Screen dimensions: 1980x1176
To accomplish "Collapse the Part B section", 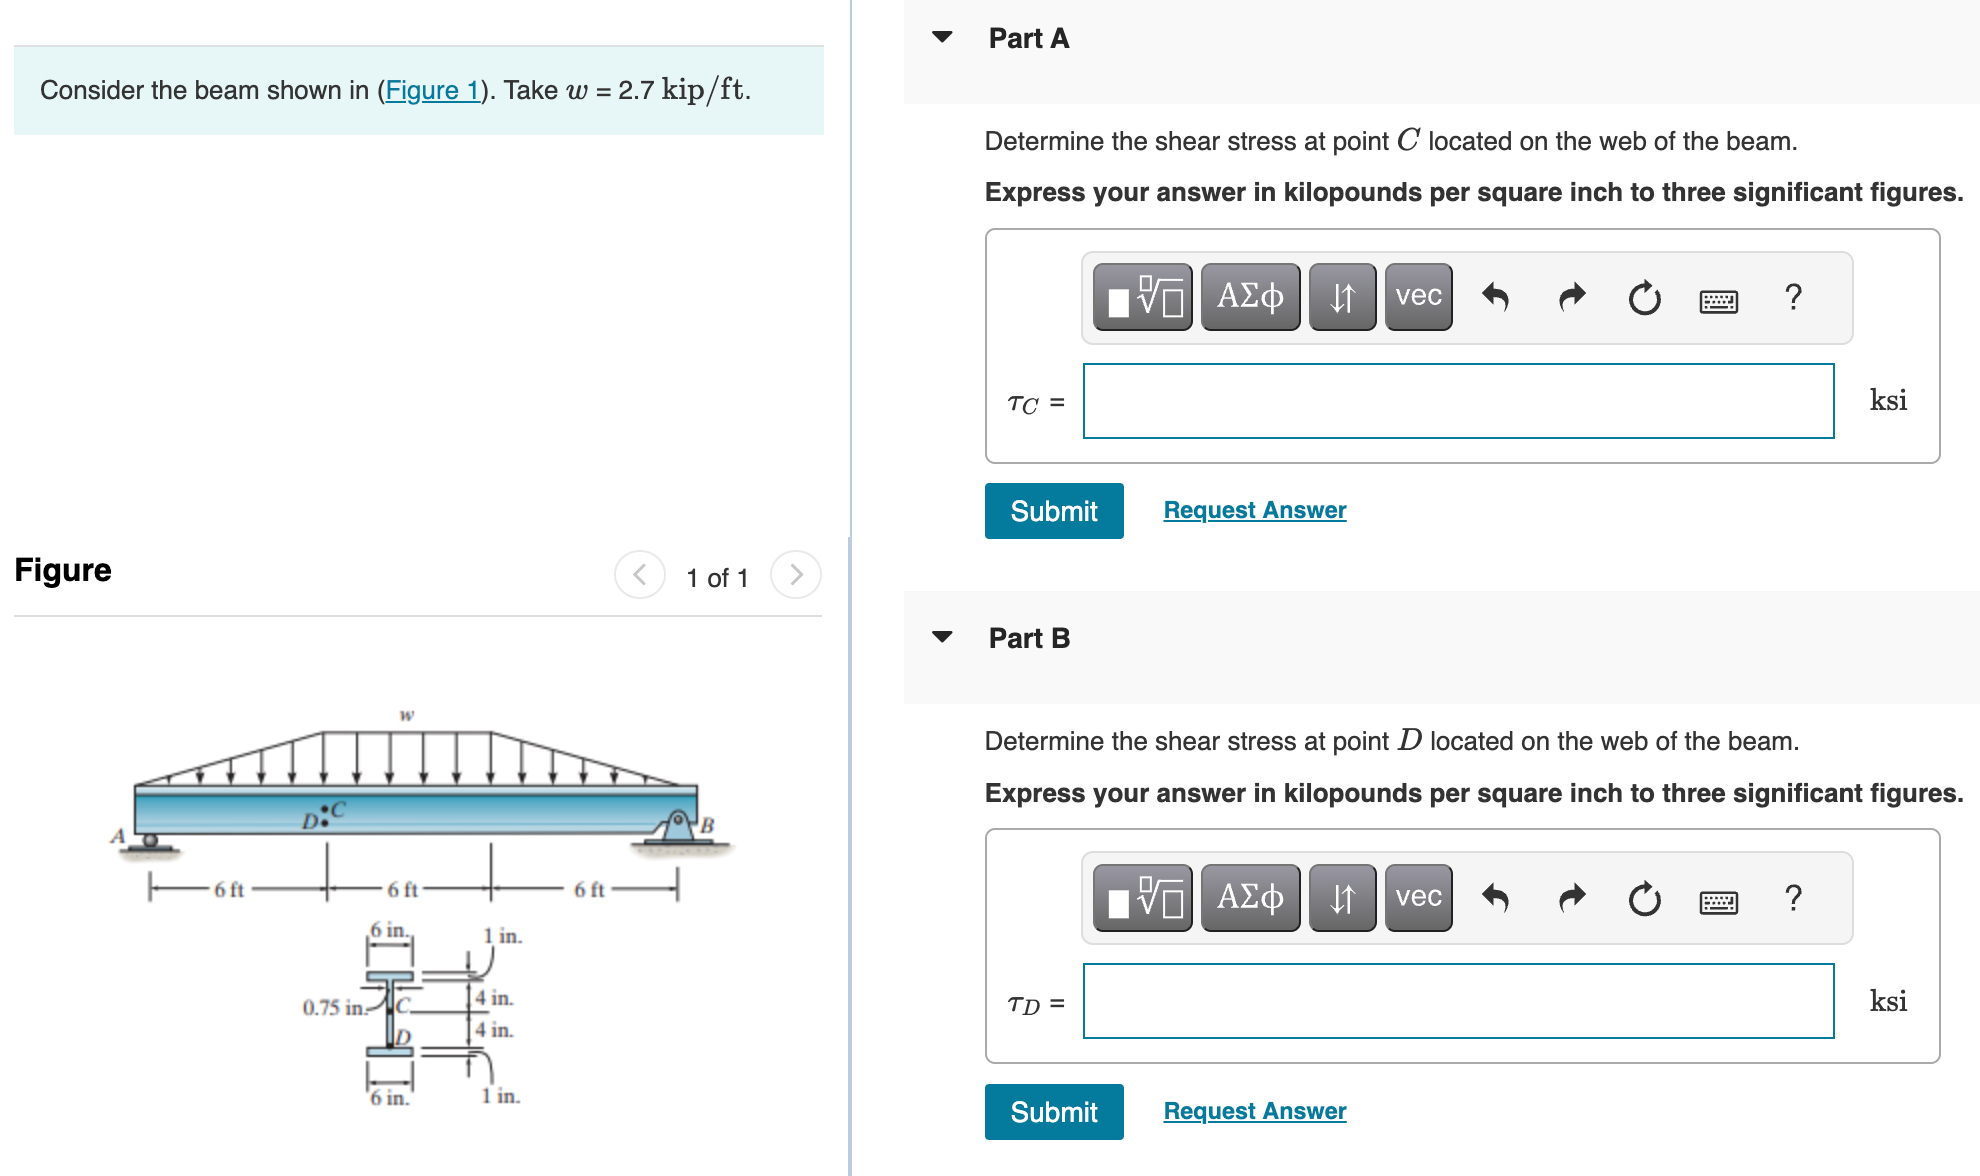I will (942, 636).
